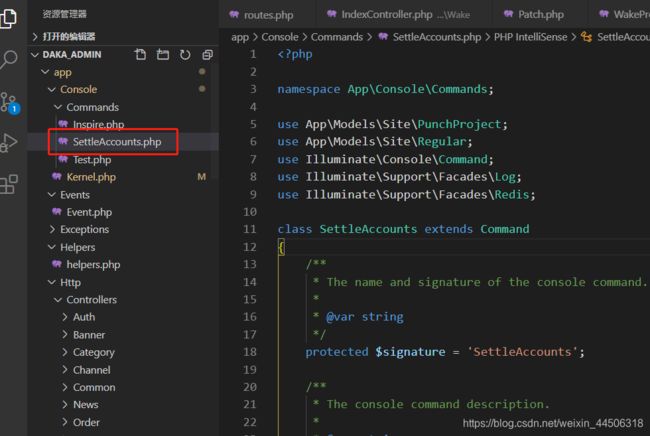The image size is (650, 436).
Task: Click 'Regular' in the line 6 use statement
Action: (x=441, y=142)
